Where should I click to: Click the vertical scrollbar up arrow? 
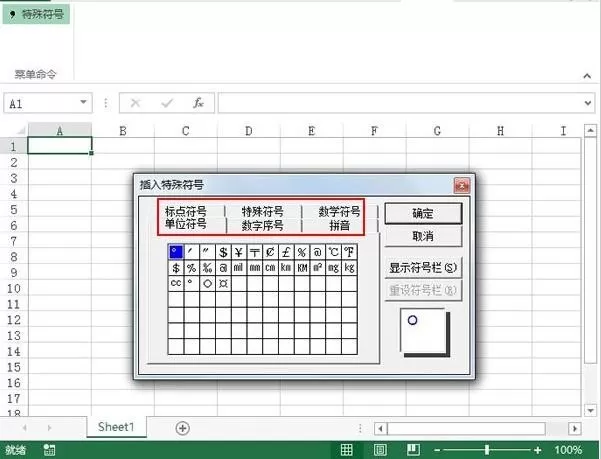pos(590,131)
